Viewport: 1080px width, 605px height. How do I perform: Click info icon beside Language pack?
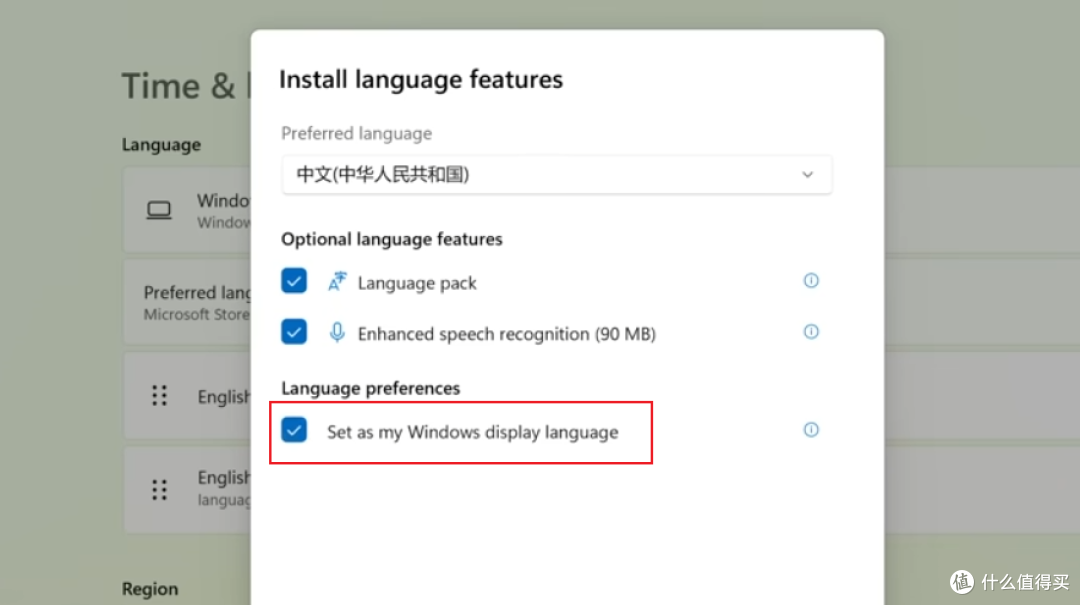tap(811, 280)
